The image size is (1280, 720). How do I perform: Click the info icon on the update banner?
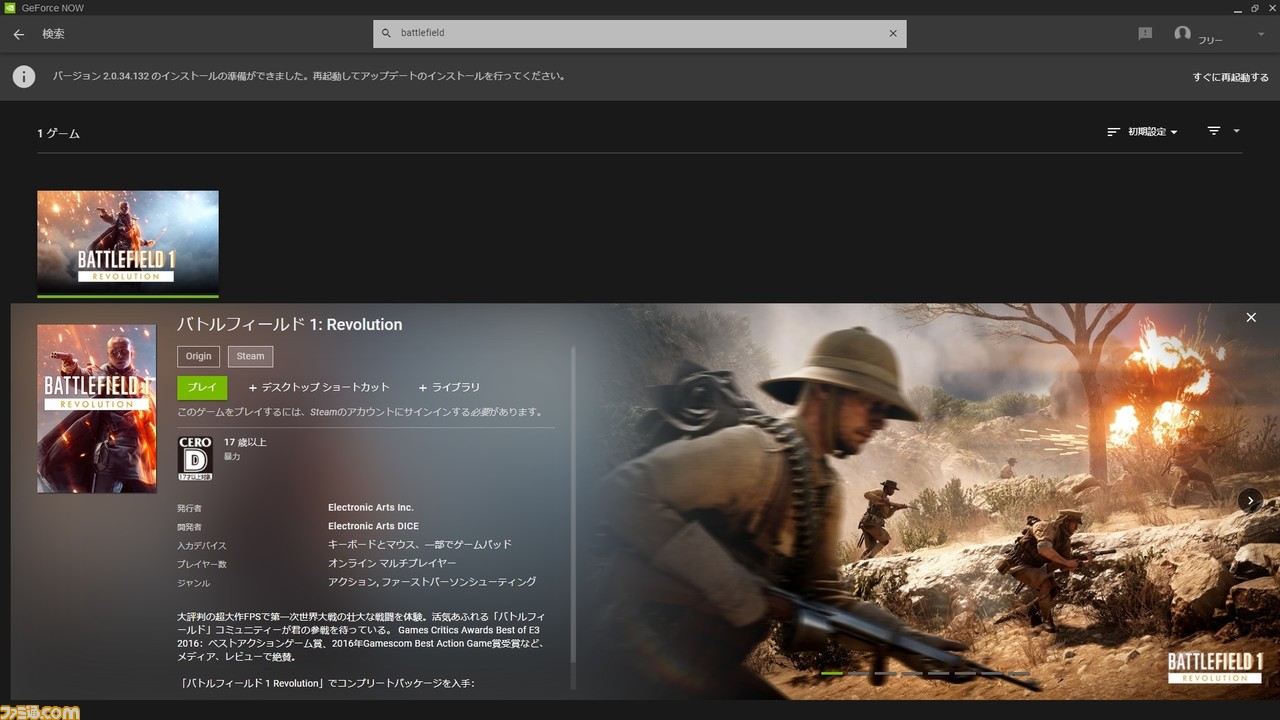click(23, 76)
